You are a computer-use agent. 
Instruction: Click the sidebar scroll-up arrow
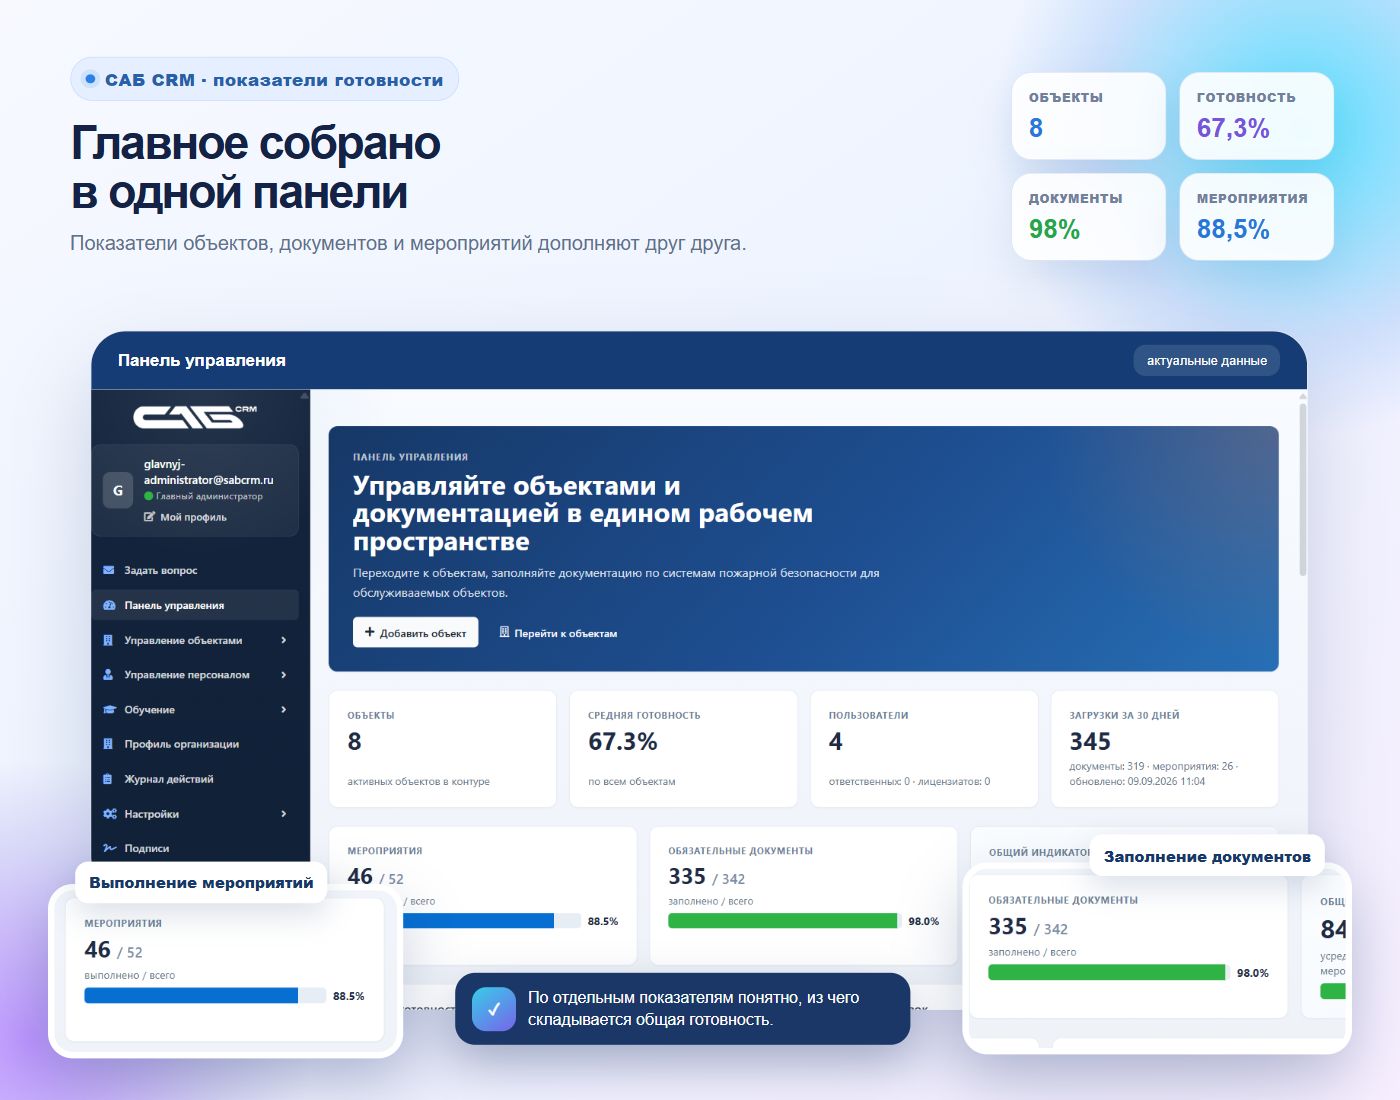point(304,397)
